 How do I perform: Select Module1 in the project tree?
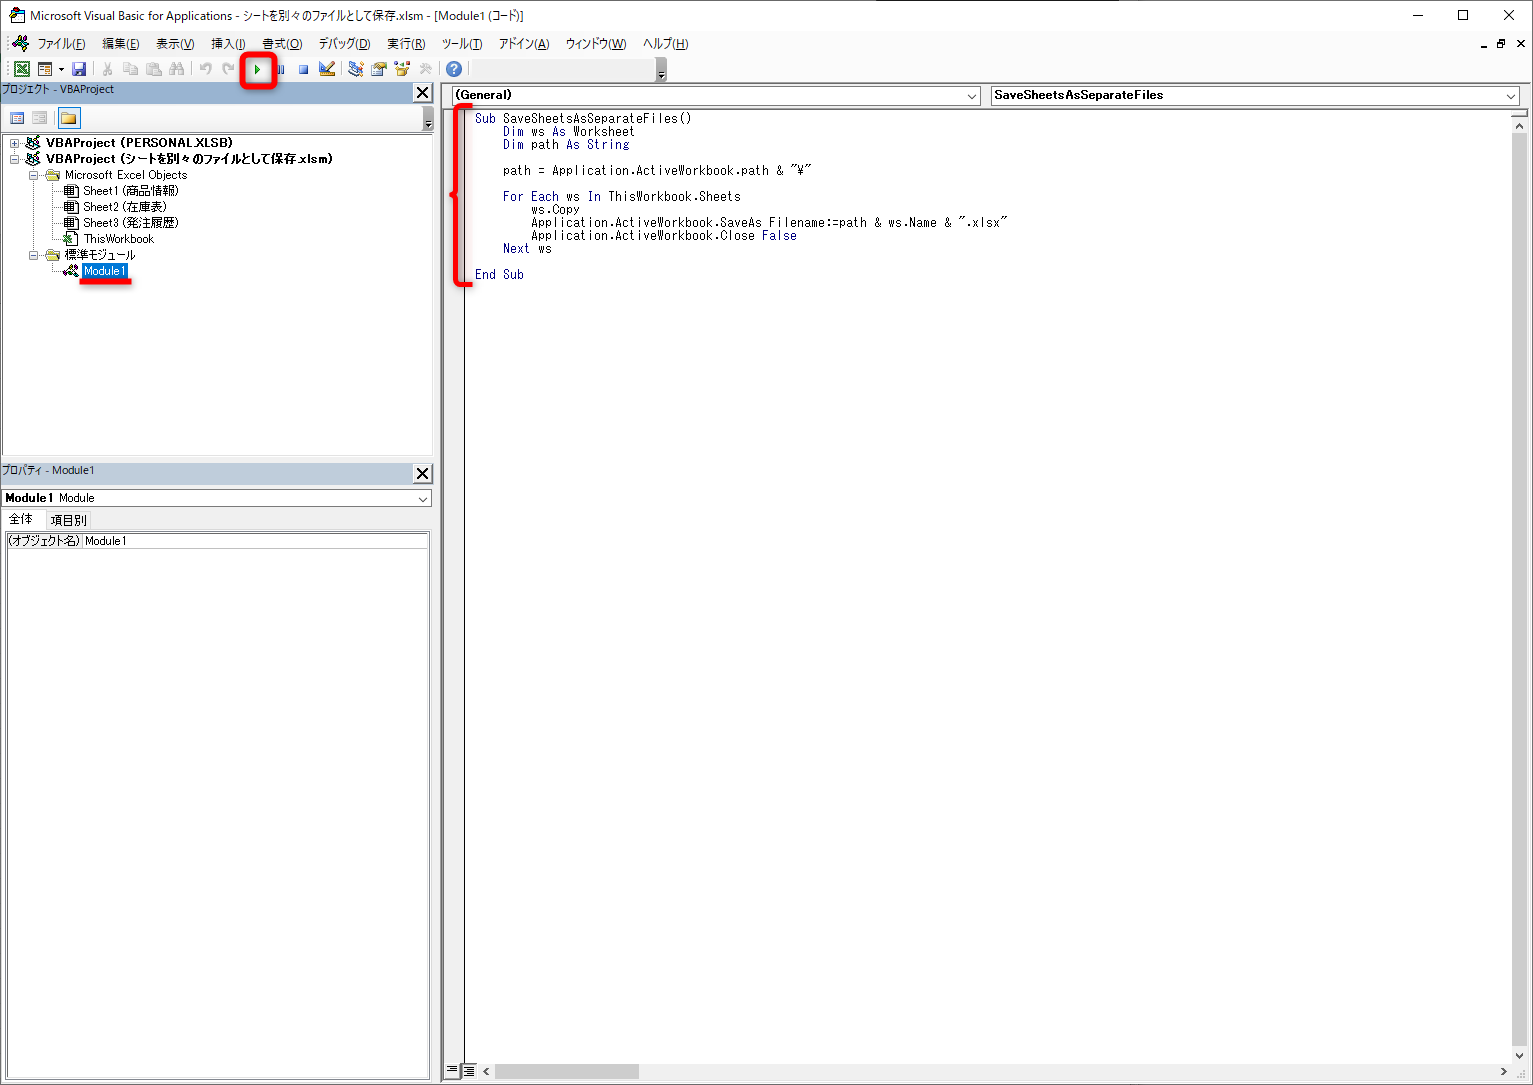[x=105, y=271]
